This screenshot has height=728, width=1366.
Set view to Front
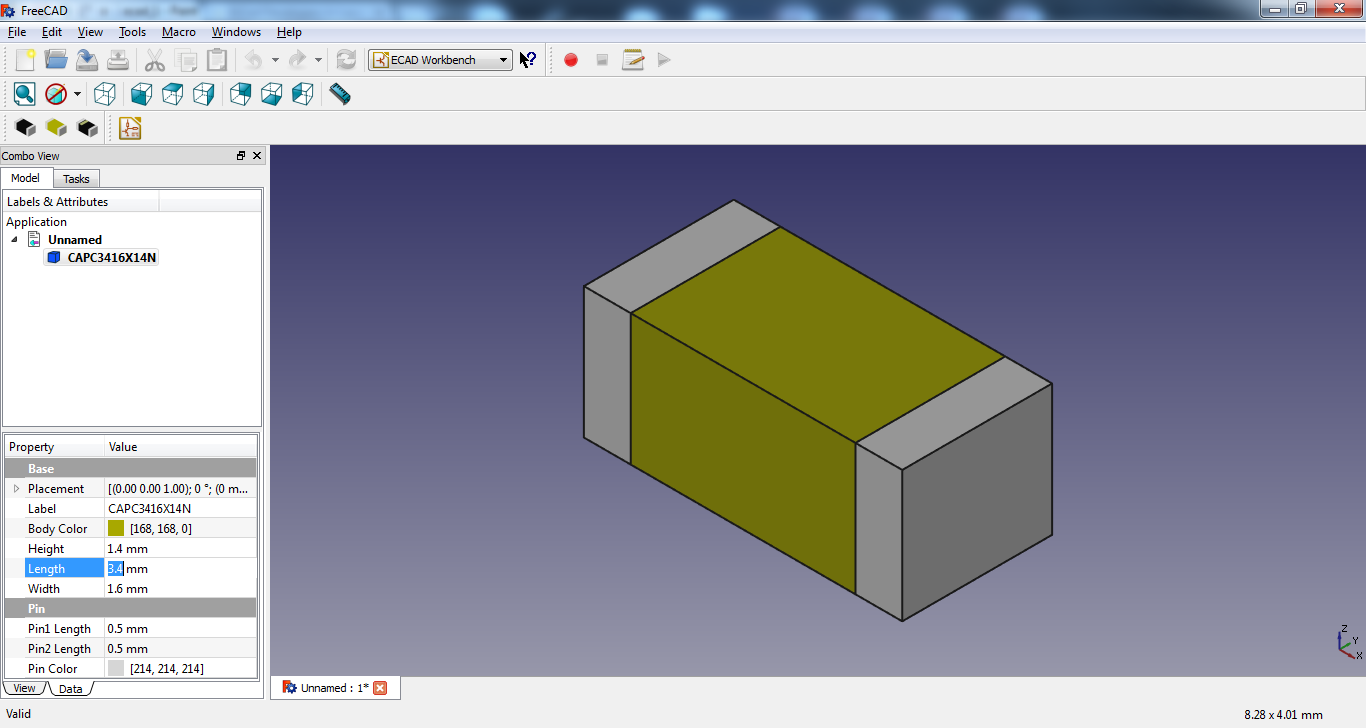pos(142,94)
